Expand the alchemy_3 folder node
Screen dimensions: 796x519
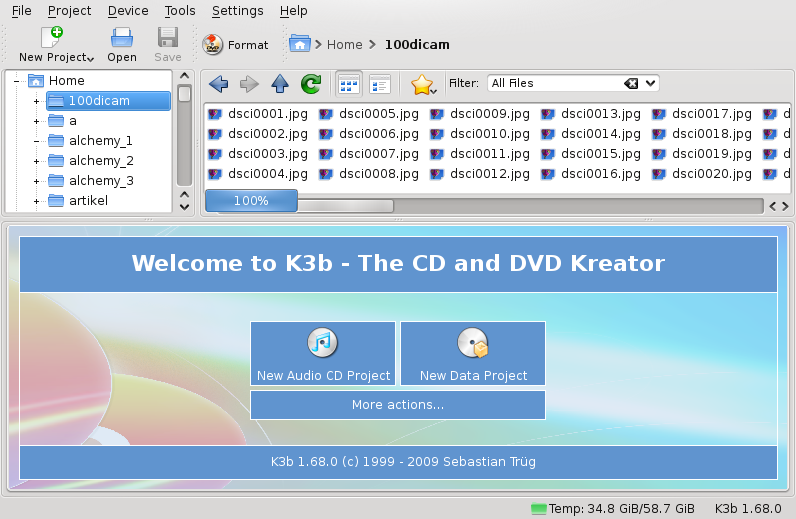[x=37, y=181]
